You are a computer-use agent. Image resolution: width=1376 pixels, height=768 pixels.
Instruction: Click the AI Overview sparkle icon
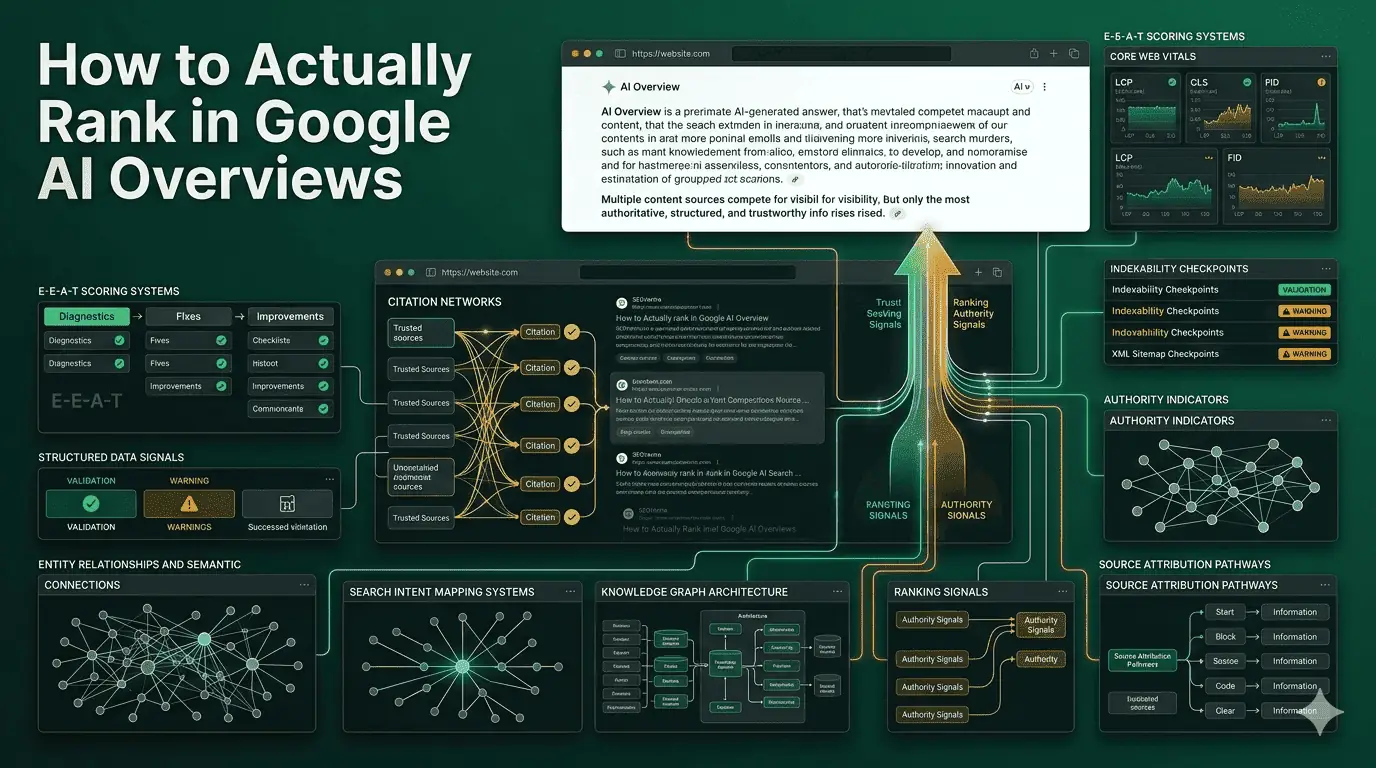coord(608,87)
